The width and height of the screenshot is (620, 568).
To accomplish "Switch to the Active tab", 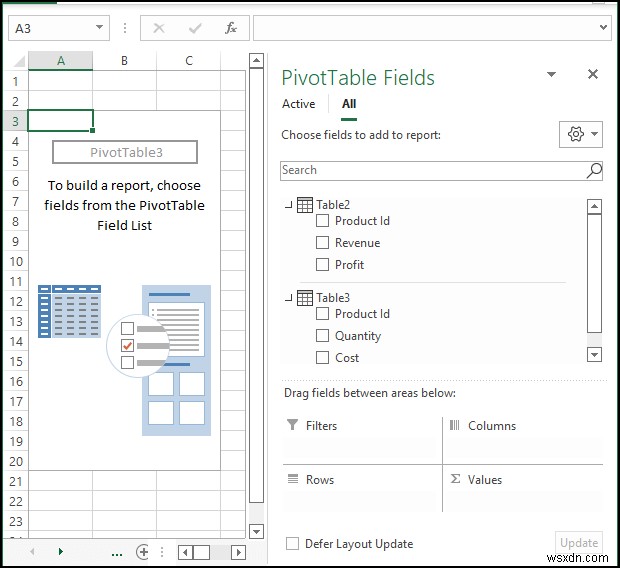I will click(x=299, y=104).
